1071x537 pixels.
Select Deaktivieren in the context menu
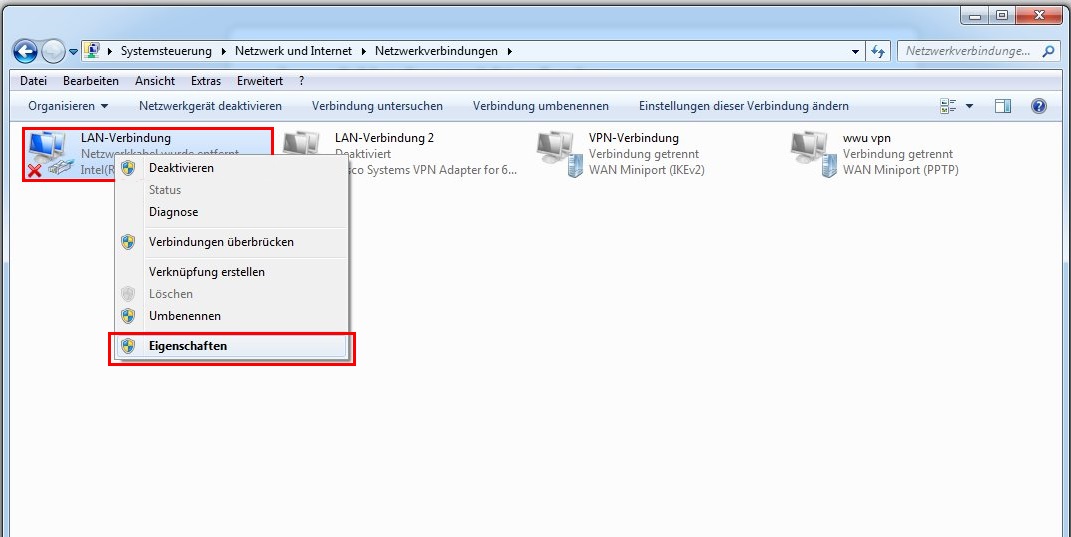click(x=181, y=168)
